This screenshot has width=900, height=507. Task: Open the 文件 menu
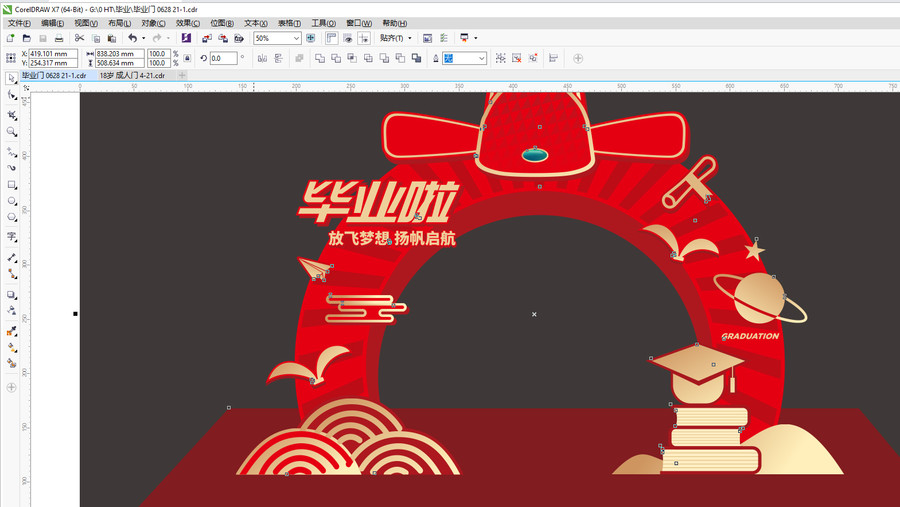tap(19, 23)
